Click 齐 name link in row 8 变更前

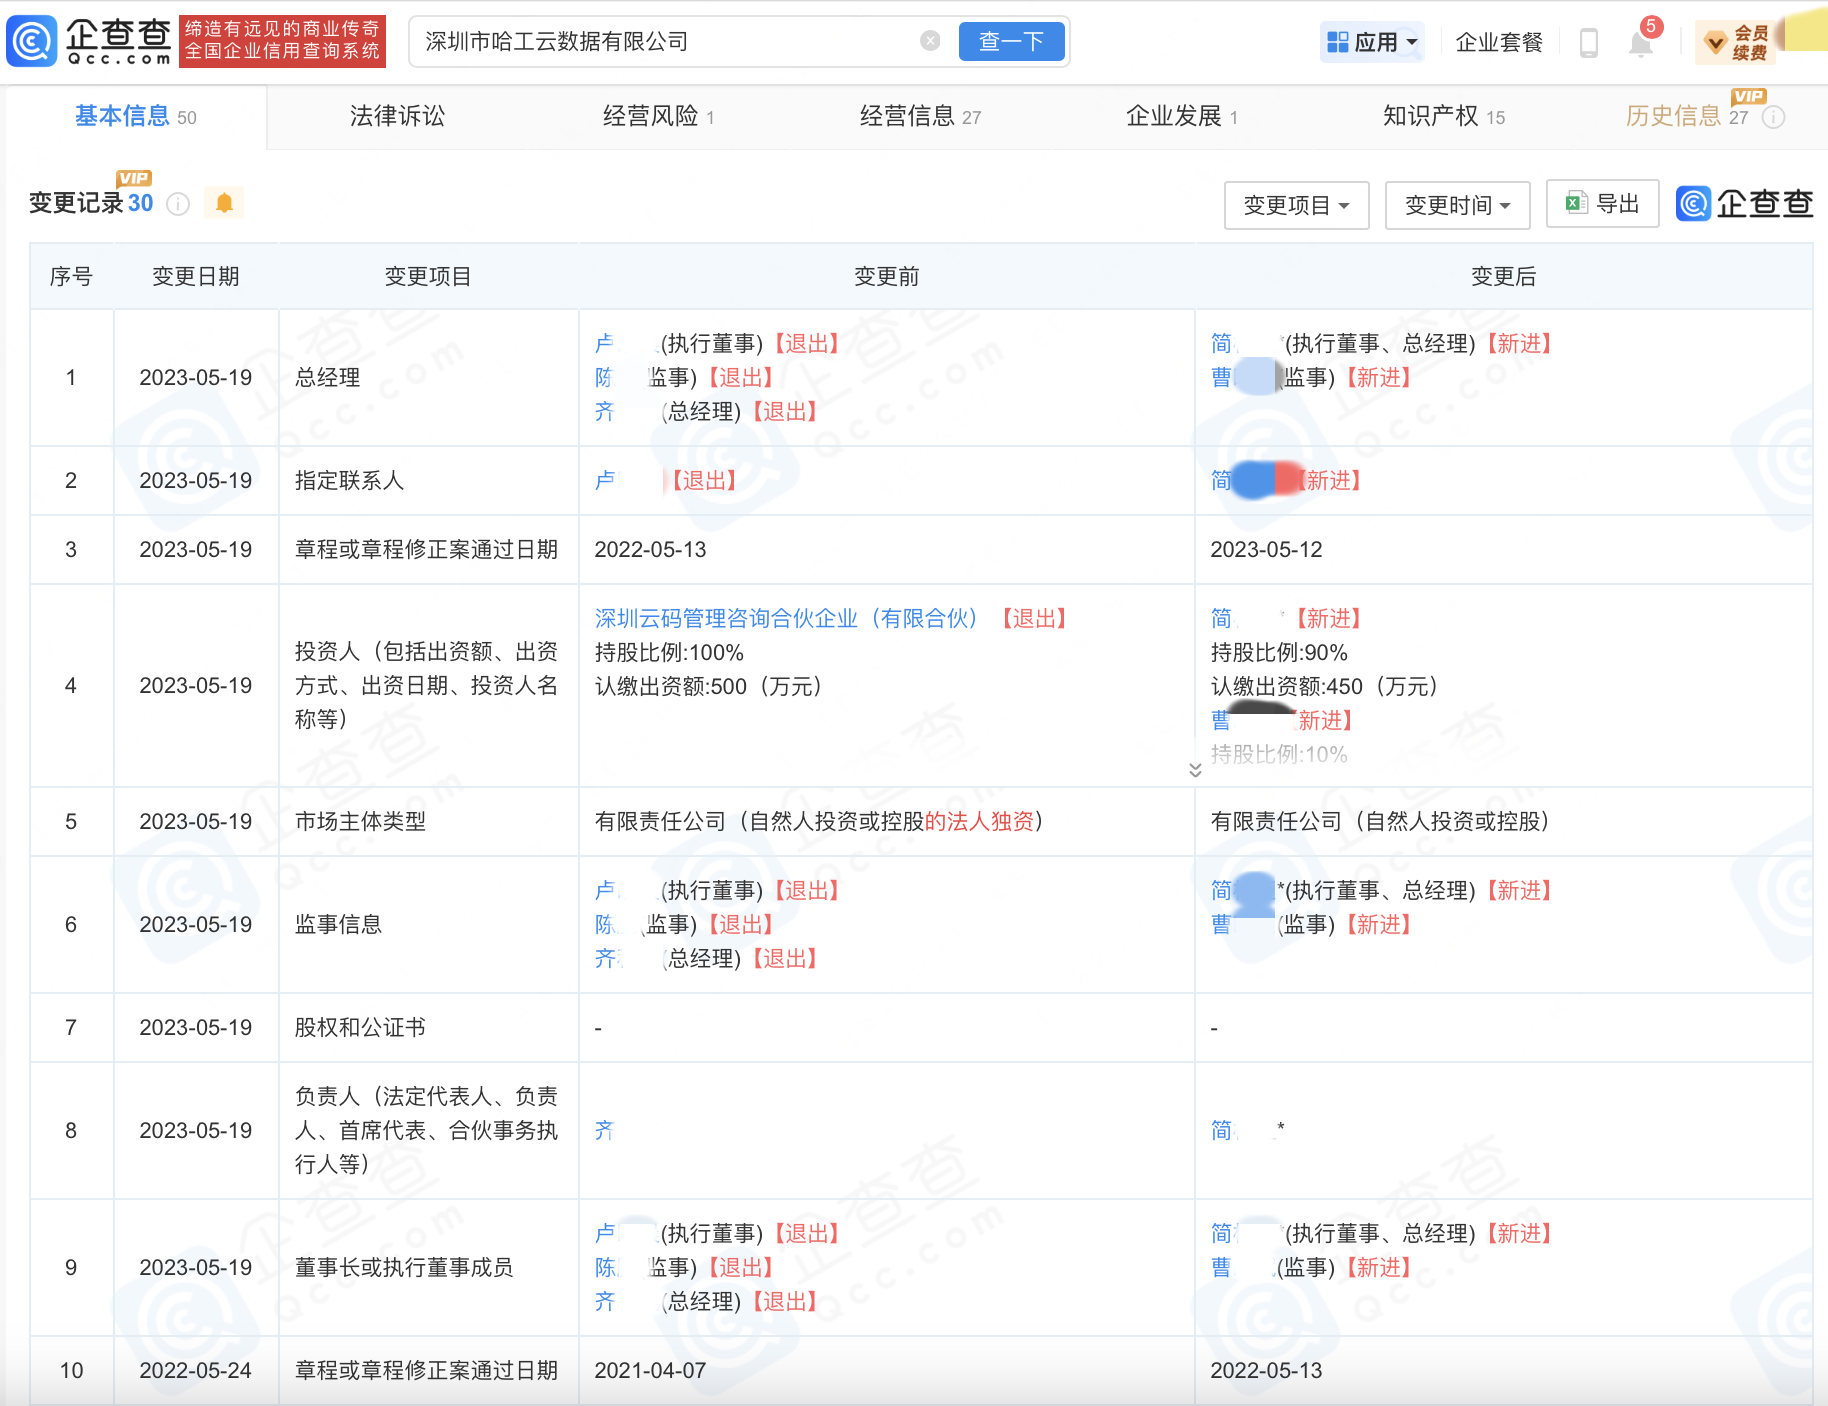[604, 1131]
